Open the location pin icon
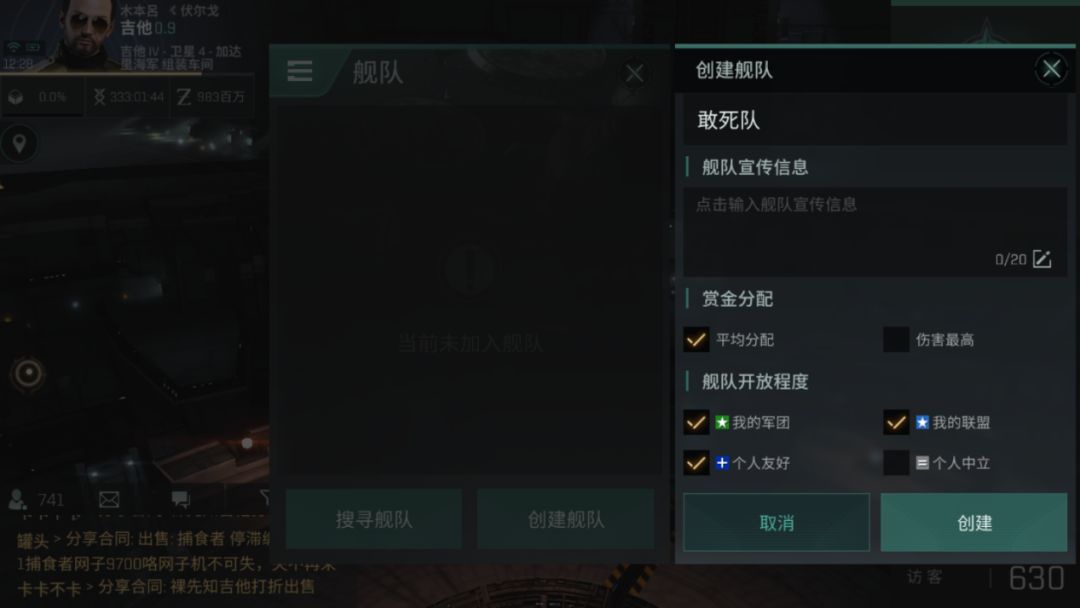This screenshot has width=1080, height=608. [19, 143]
